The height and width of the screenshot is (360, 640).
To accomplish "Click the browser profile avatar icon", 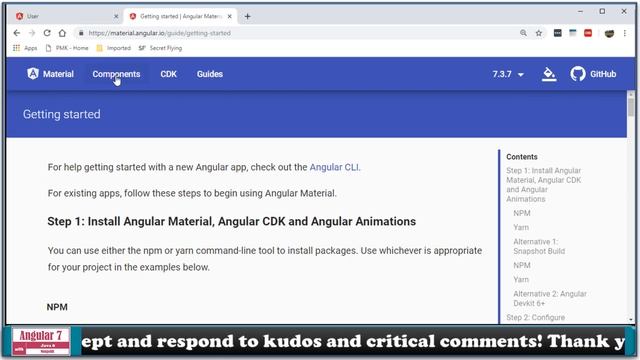I will point(609,33).
